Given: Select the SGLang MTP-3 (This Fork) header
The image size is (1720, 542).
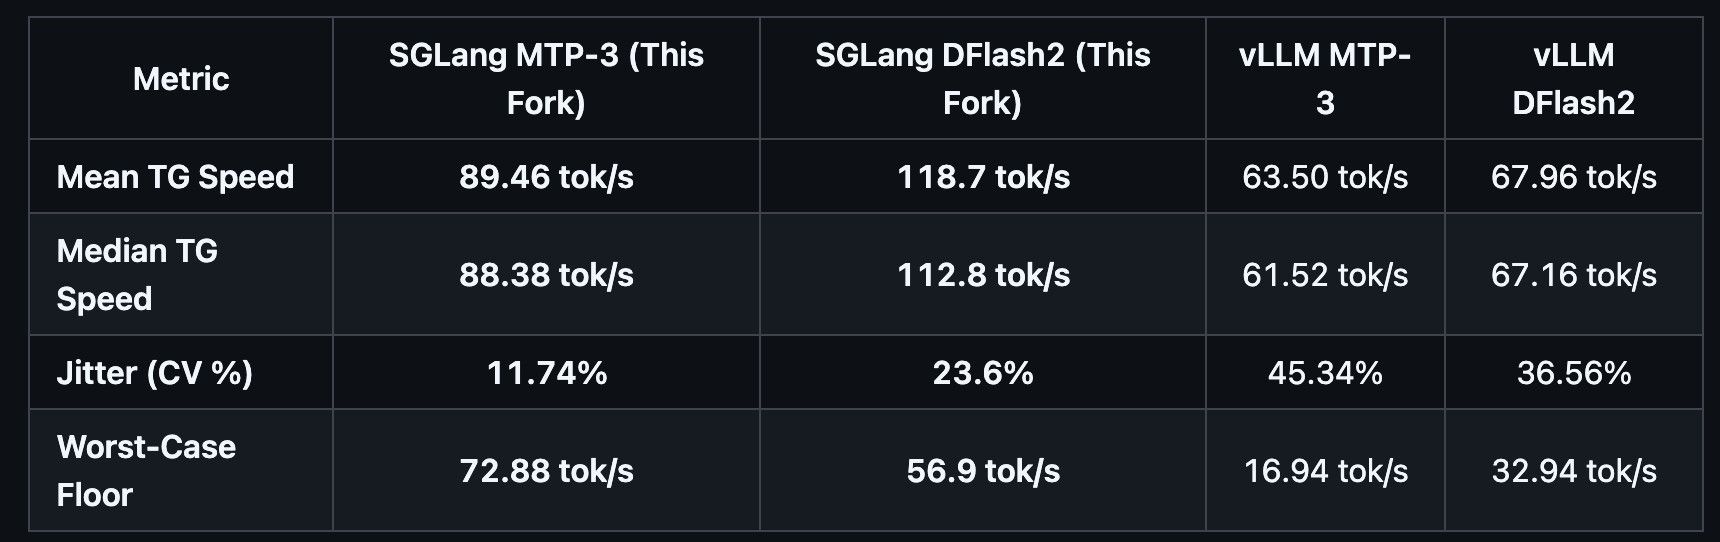Looking at the screenshot, I should click(x=546, y=78).
